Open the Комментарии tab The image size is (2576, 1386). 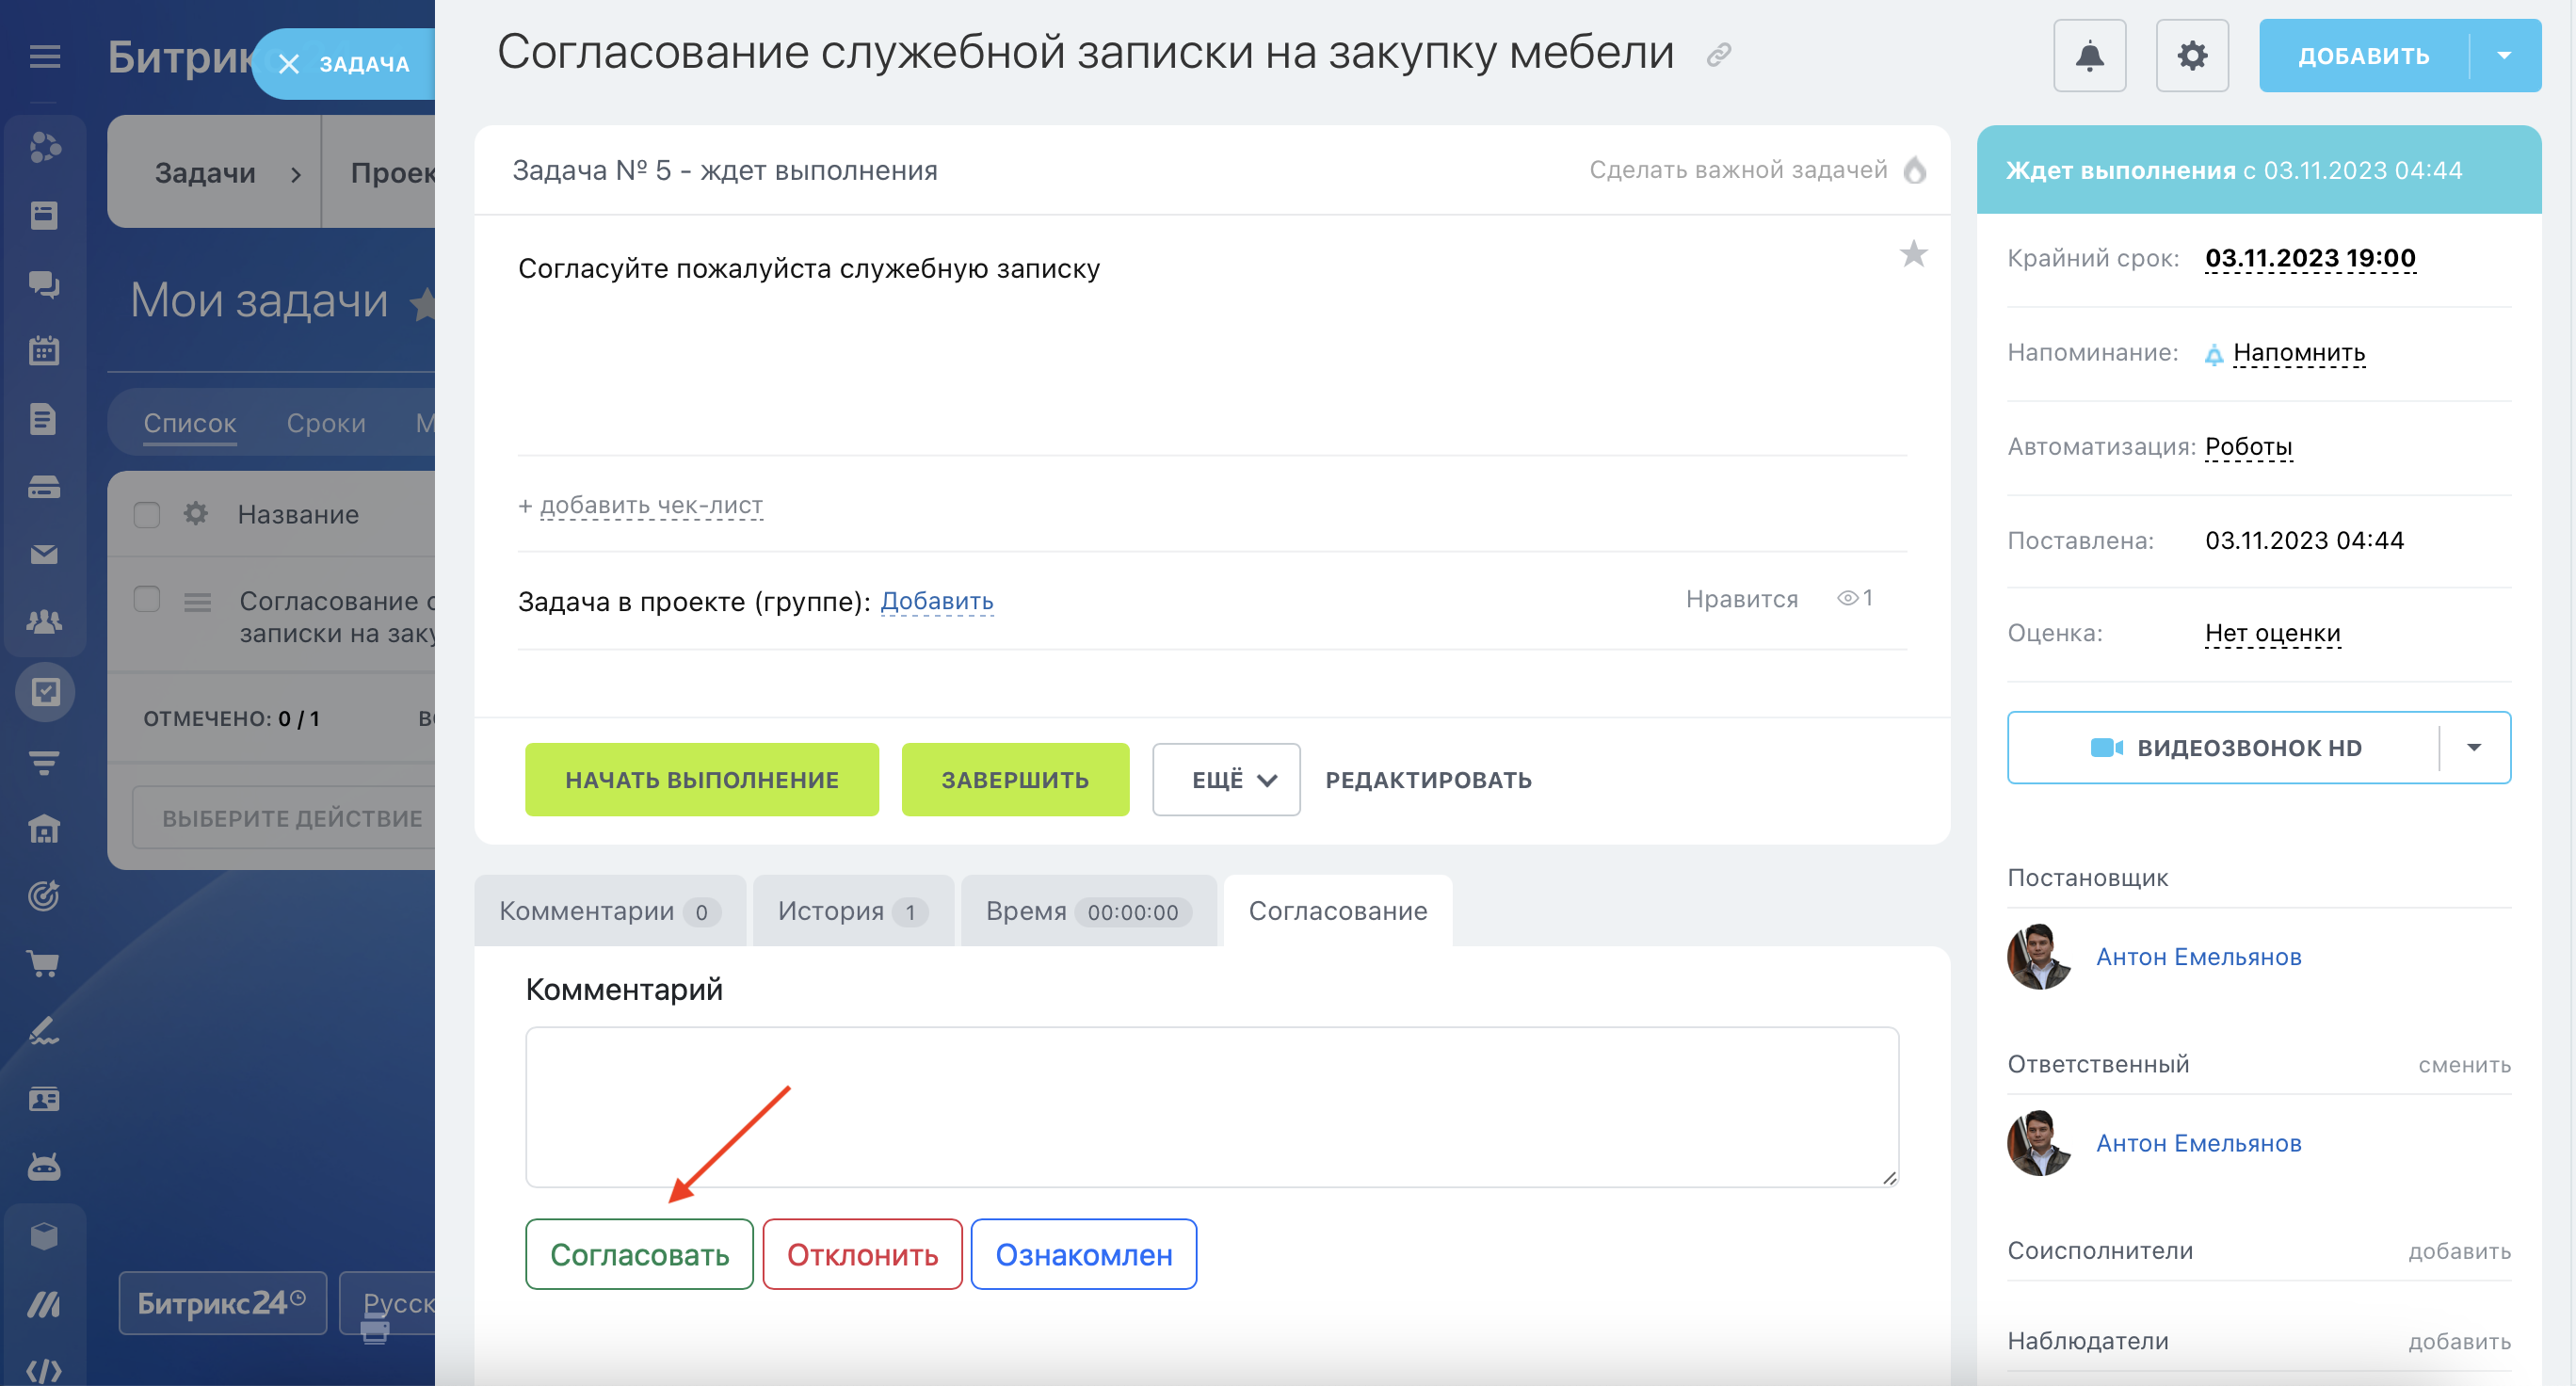(x=608, y=911)
